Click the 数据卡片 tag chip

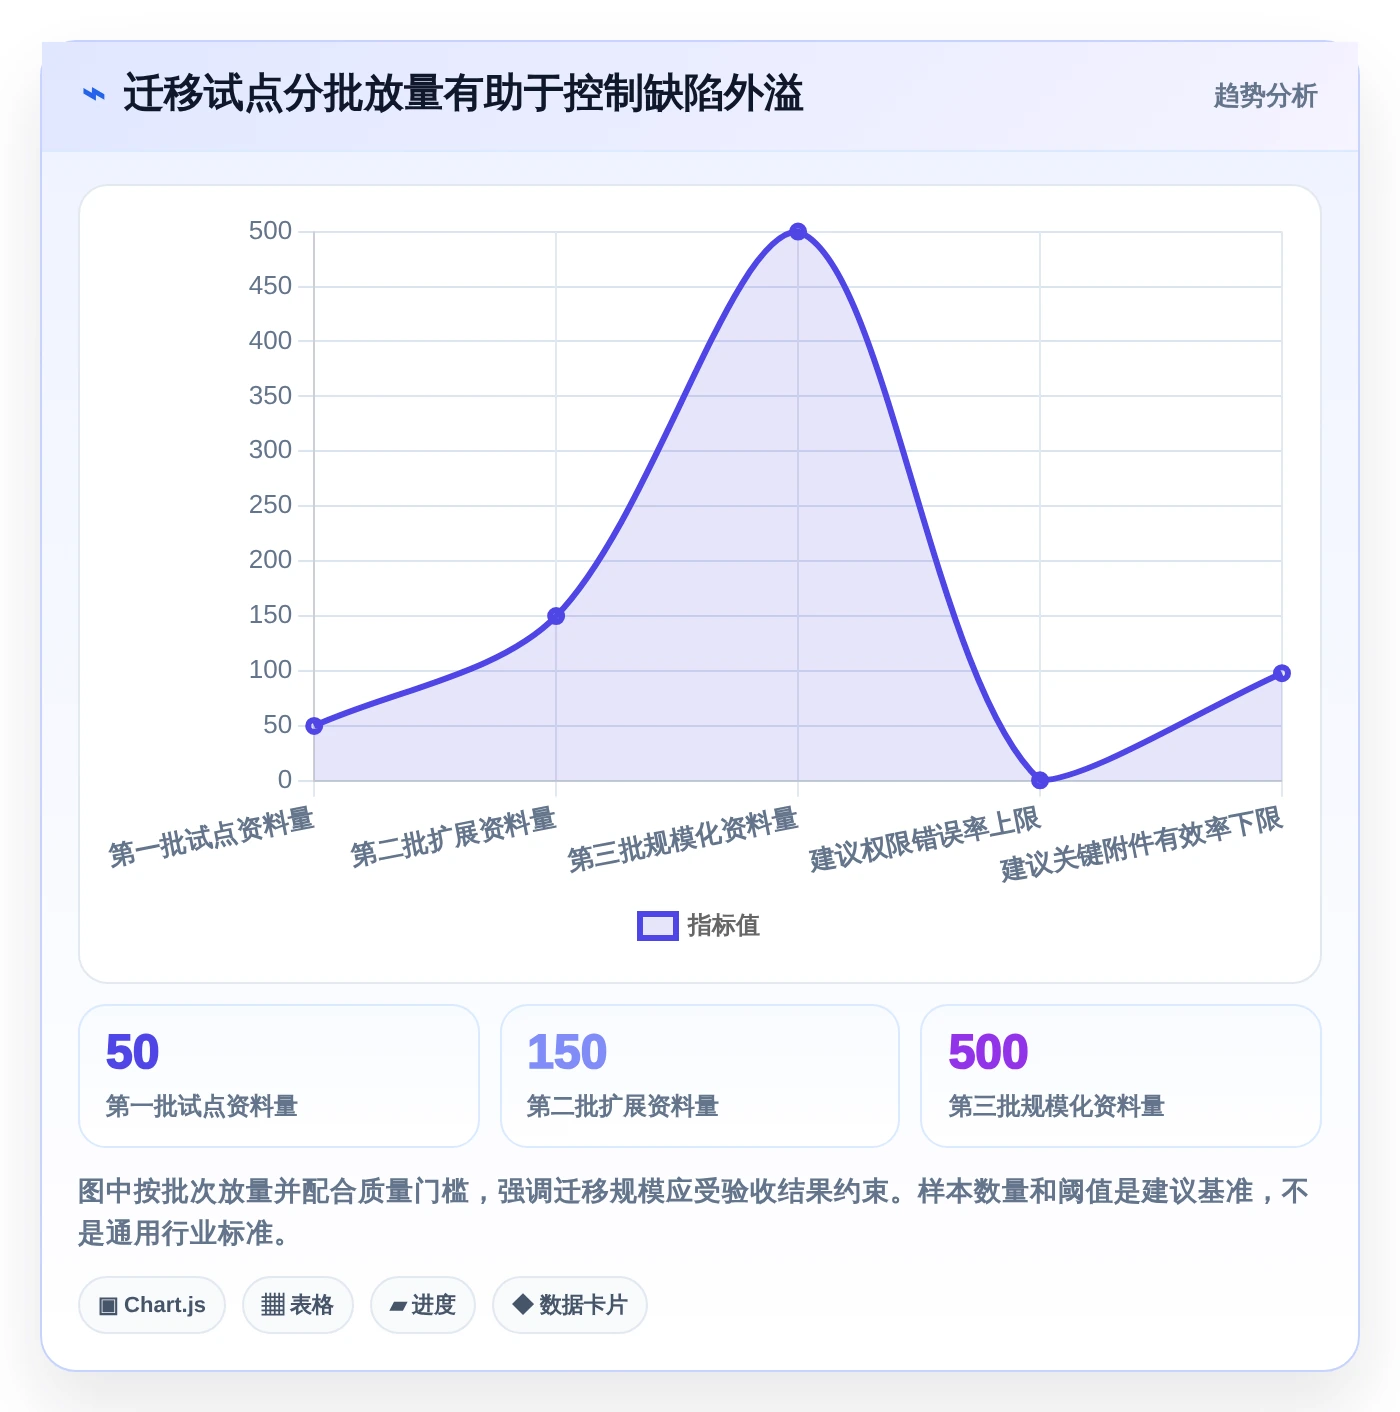[x=569, y=1305]
